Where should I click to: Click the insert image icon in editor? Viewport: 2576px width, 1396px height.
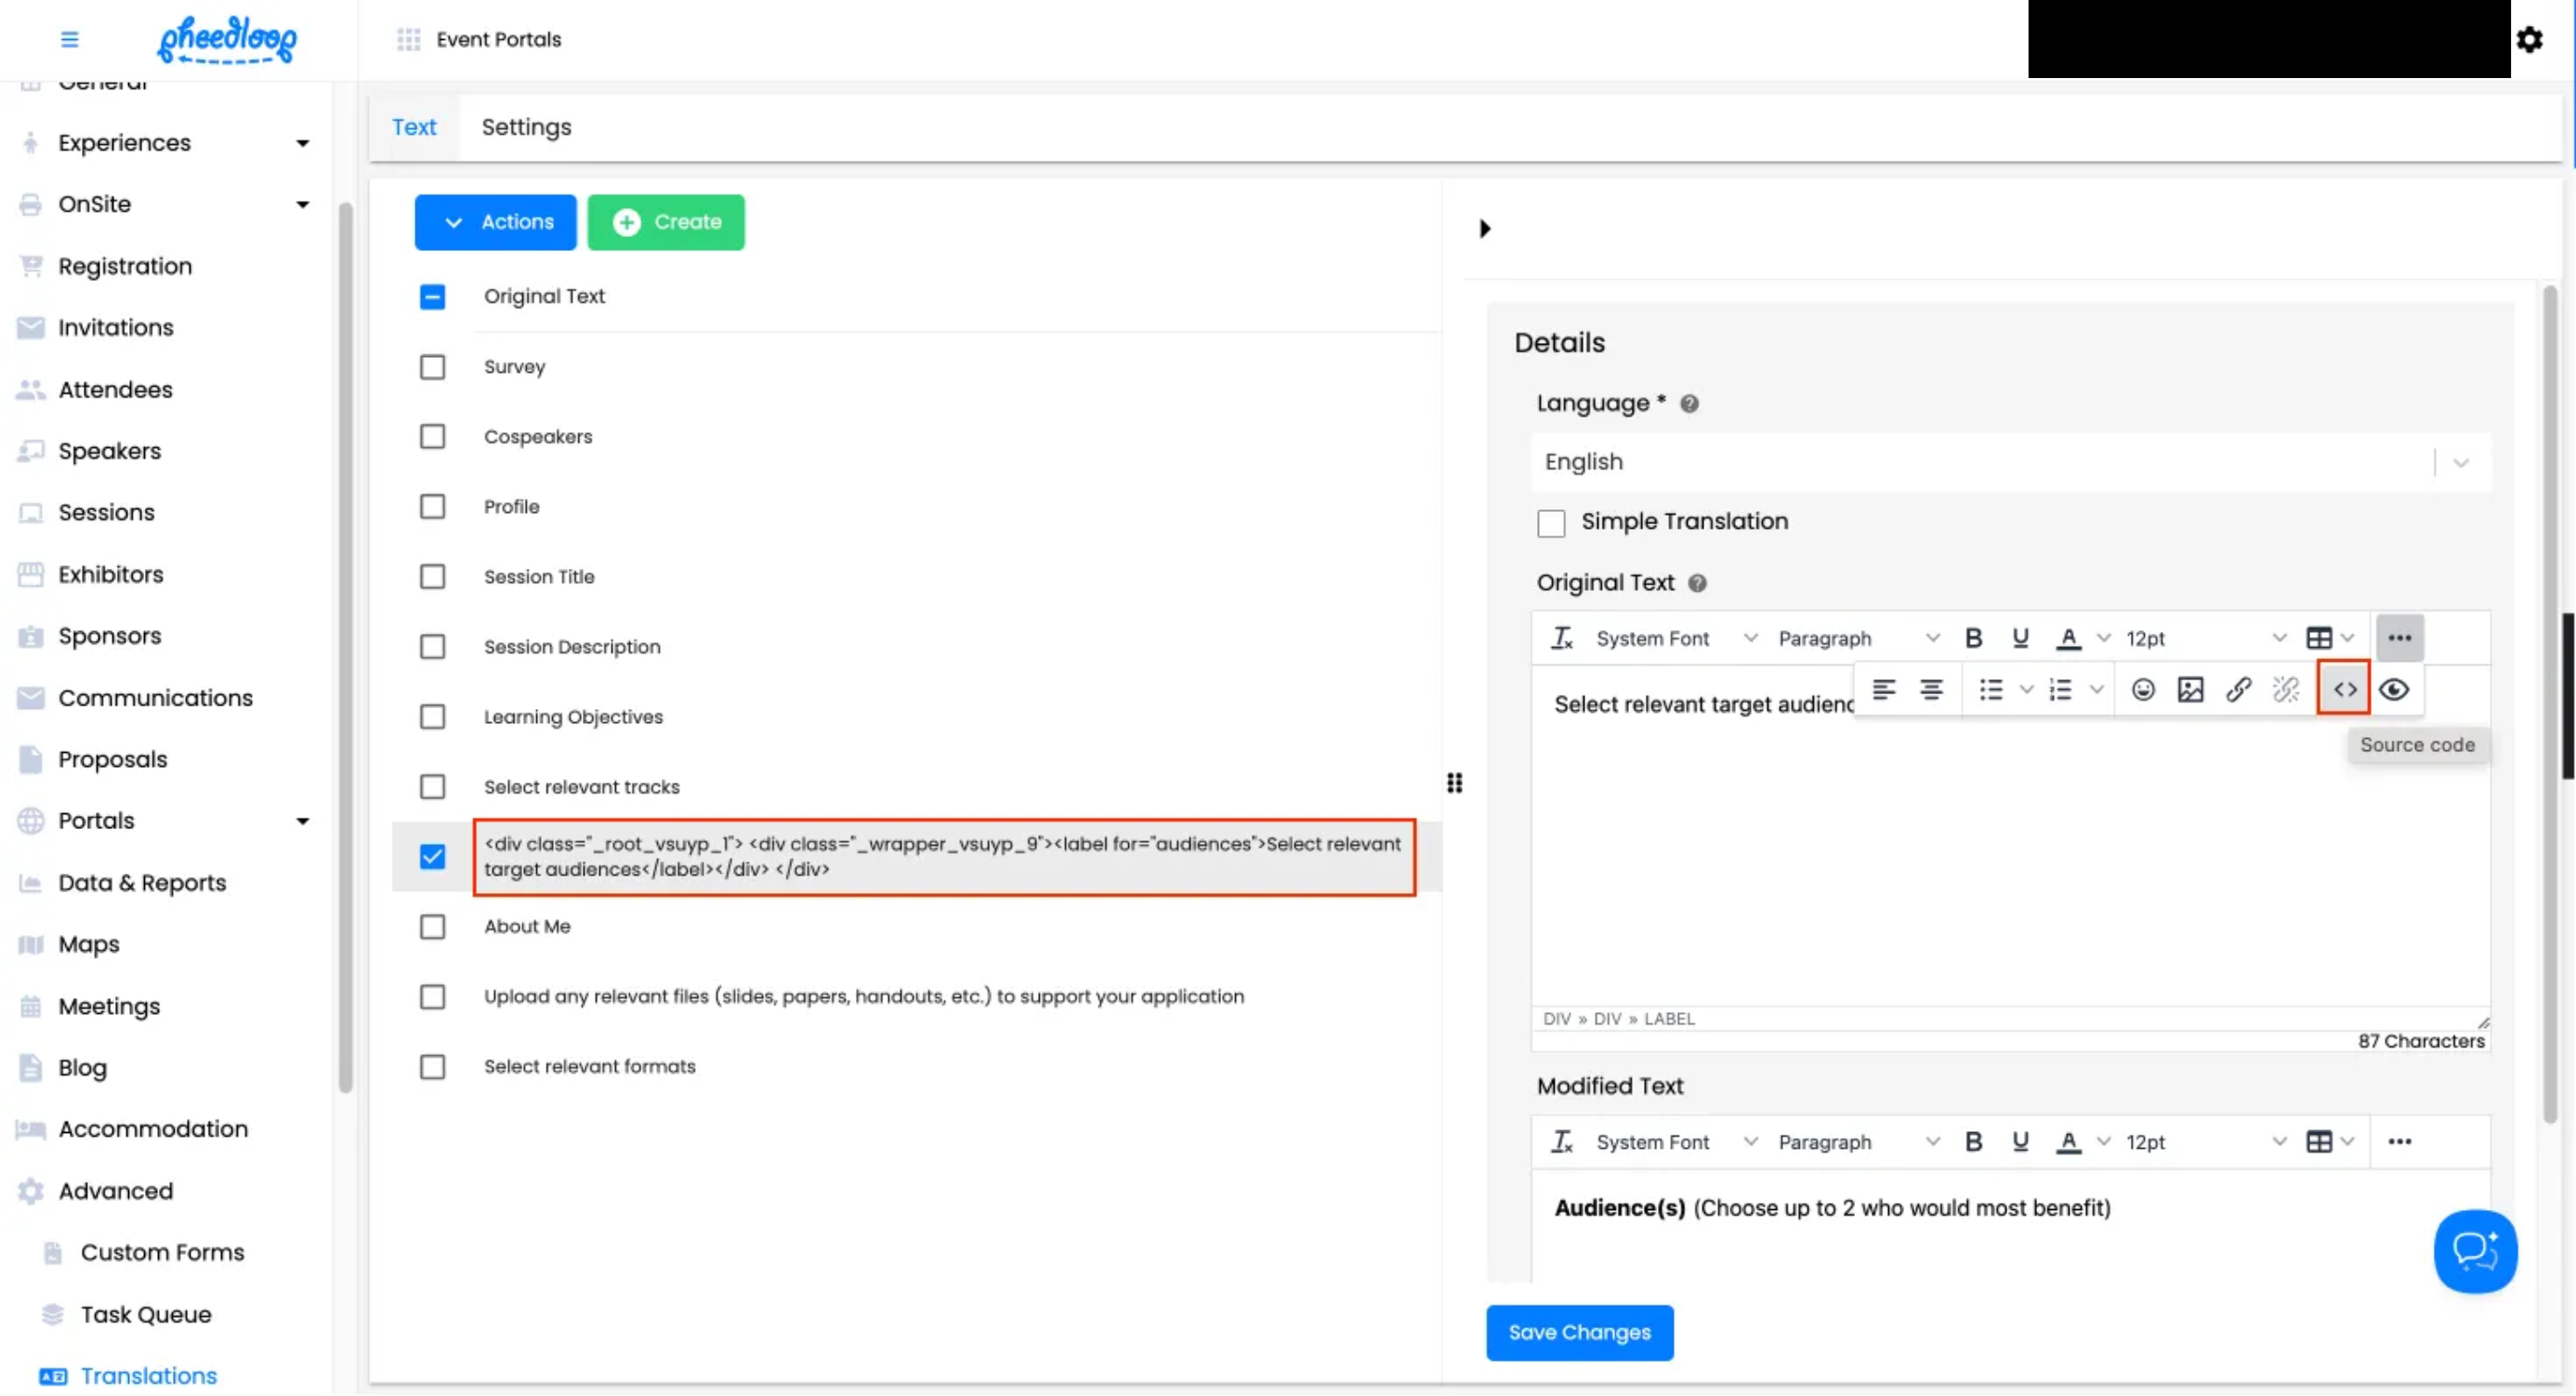coord(2190,689)
